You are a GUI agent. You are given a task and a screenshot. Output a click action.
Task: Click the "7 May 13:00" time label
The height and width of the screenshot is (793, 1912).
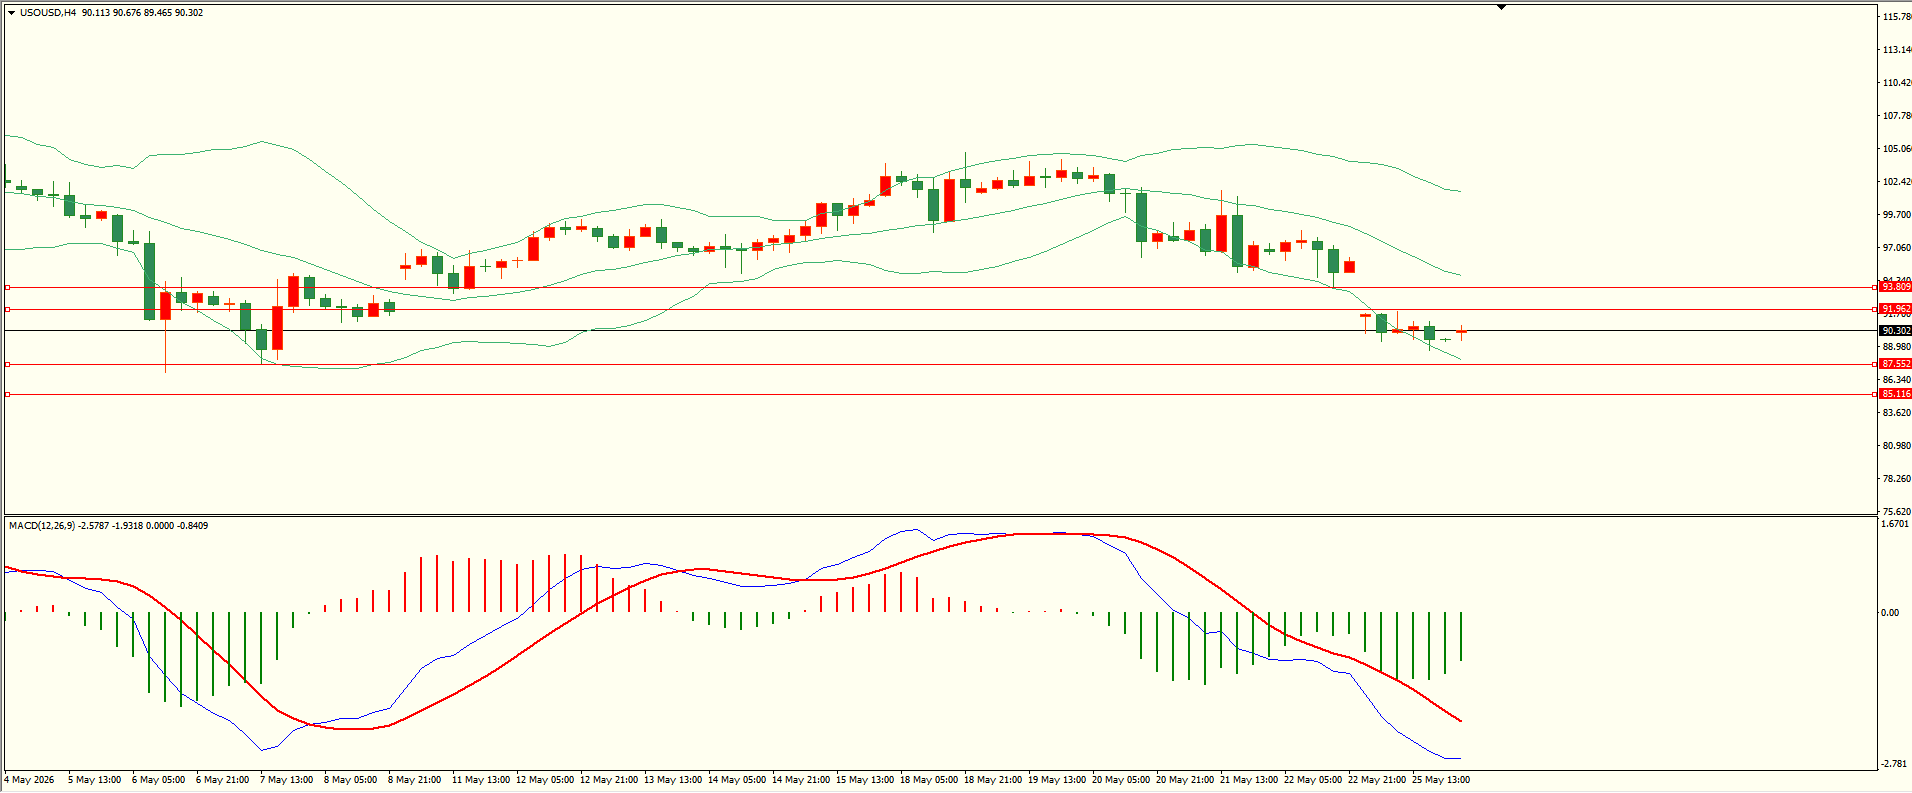pos(286,780)
